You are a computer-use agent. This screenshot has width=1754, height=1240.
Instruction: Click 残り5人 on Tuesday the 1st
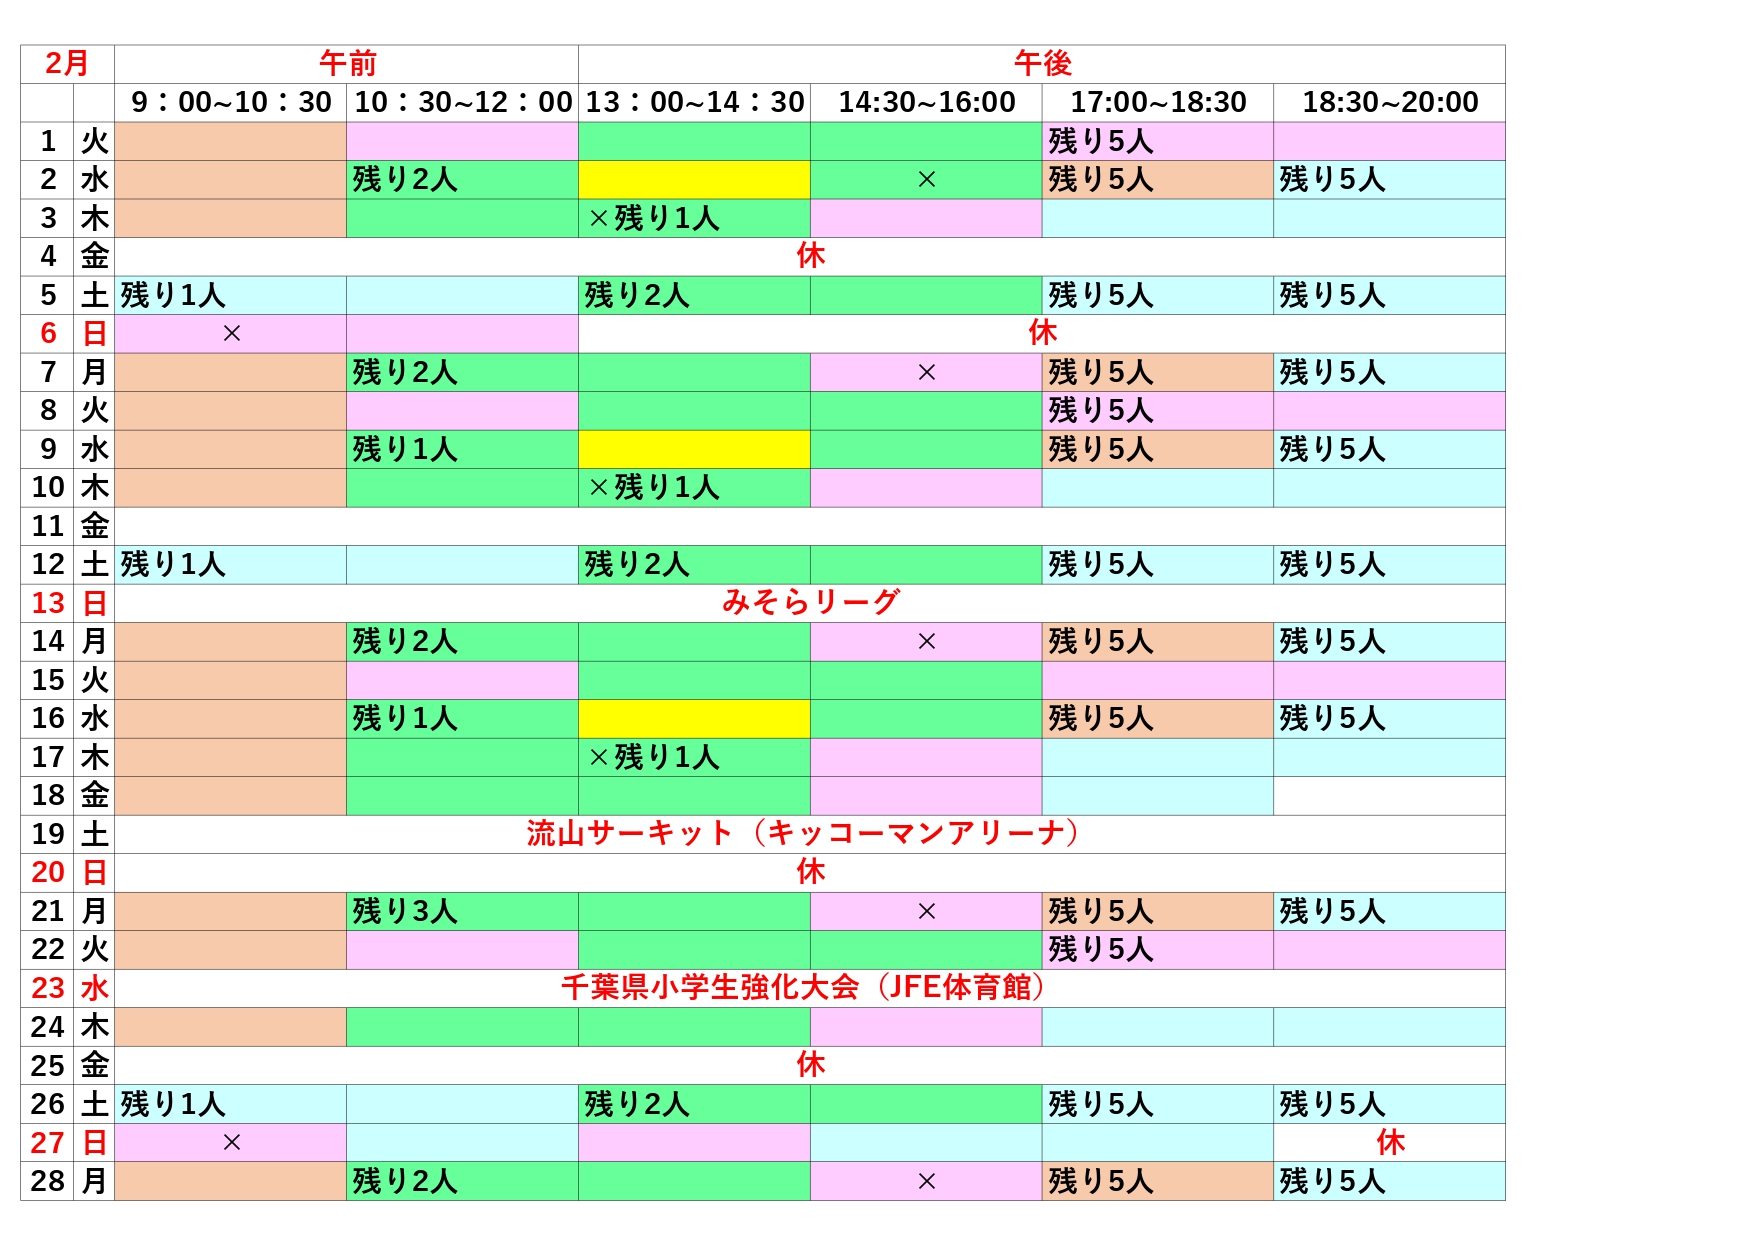(1101, 141)
